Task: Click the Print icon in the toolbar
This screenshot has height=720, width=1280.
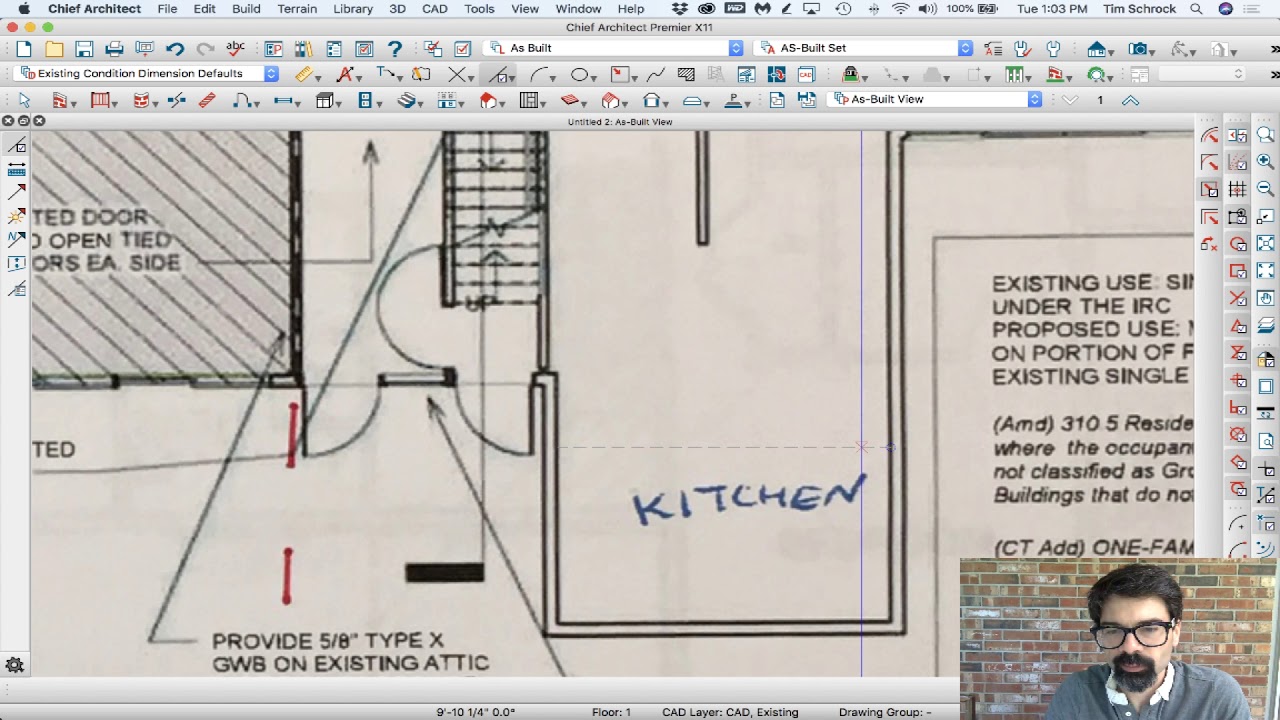Action: point(114,48)
